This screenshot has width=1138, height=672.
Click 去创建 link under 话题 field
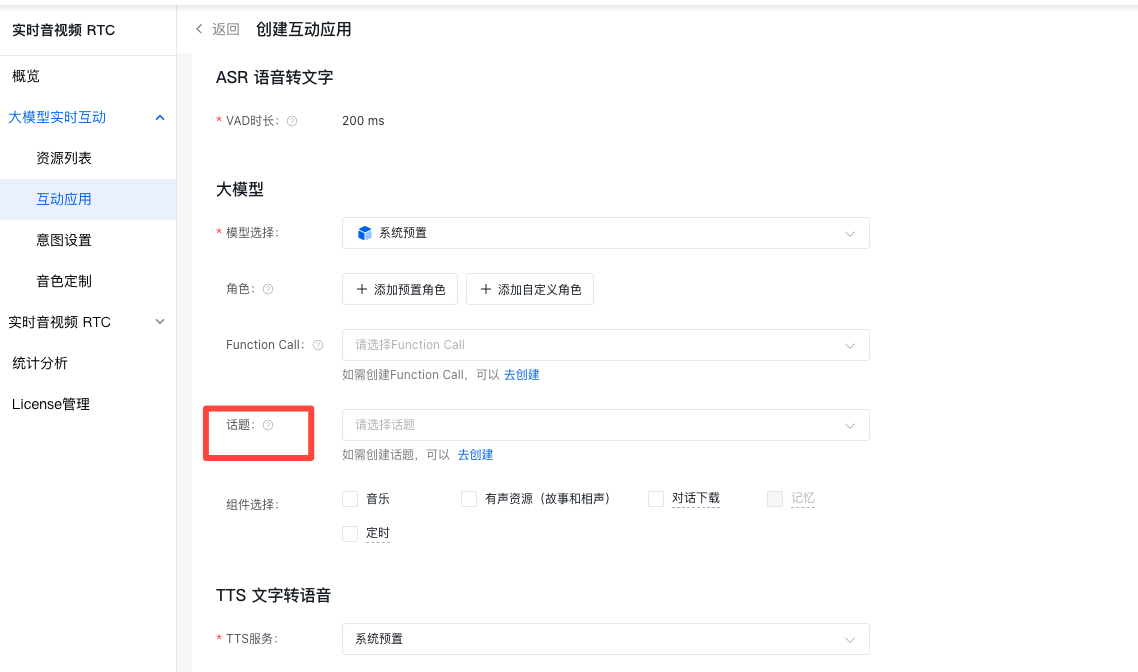pyautogui.click(x=475, y=455)
